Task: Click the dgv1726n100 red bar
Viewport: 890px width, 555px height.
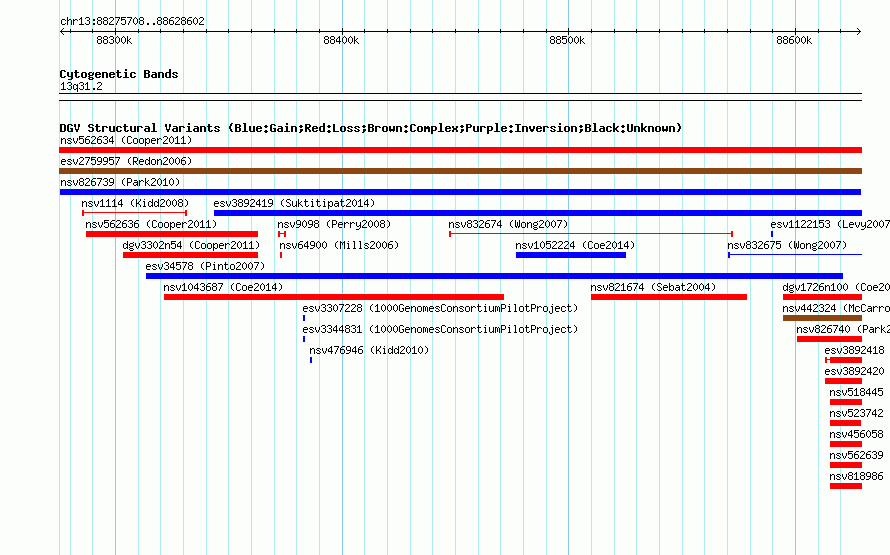Action: click(822, 297)
